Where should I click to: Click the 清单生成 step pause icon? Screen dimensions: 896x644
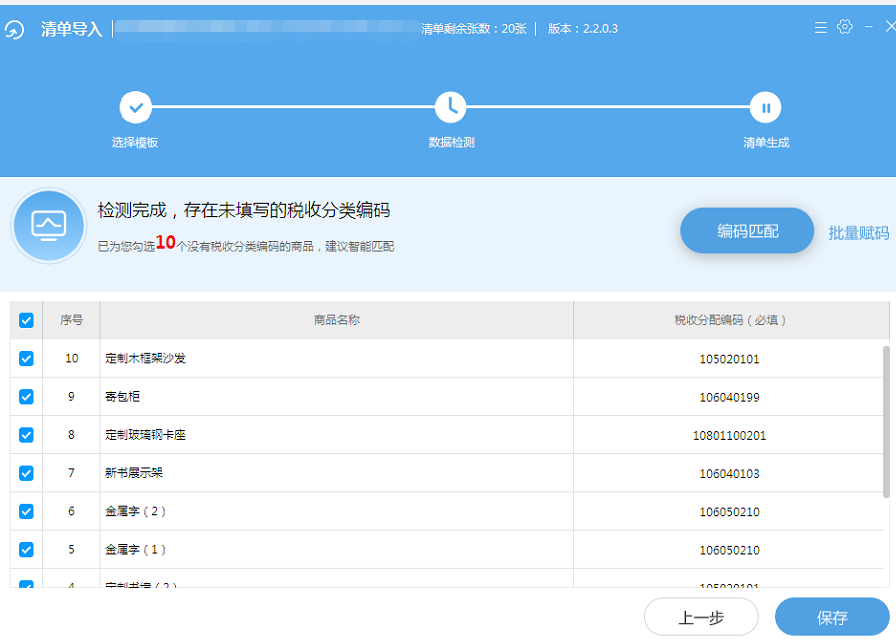tap(765, 107)
